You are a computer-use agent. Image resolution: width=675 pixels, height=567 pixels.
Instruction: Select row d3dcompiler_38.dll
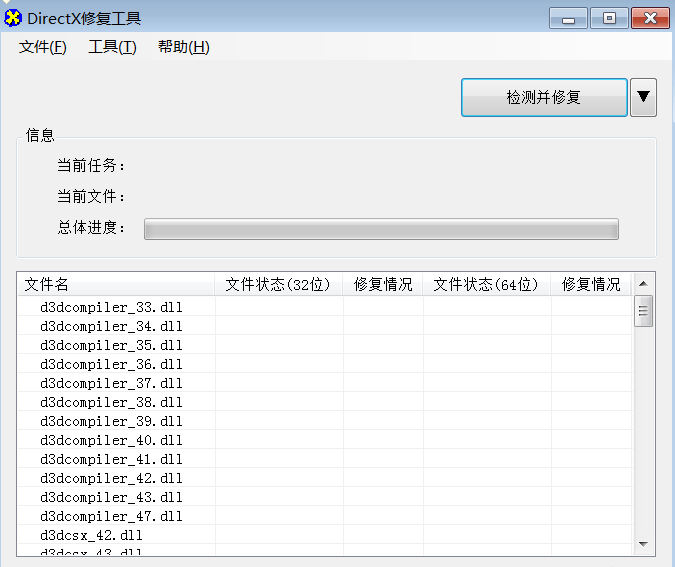coord(325,402)
